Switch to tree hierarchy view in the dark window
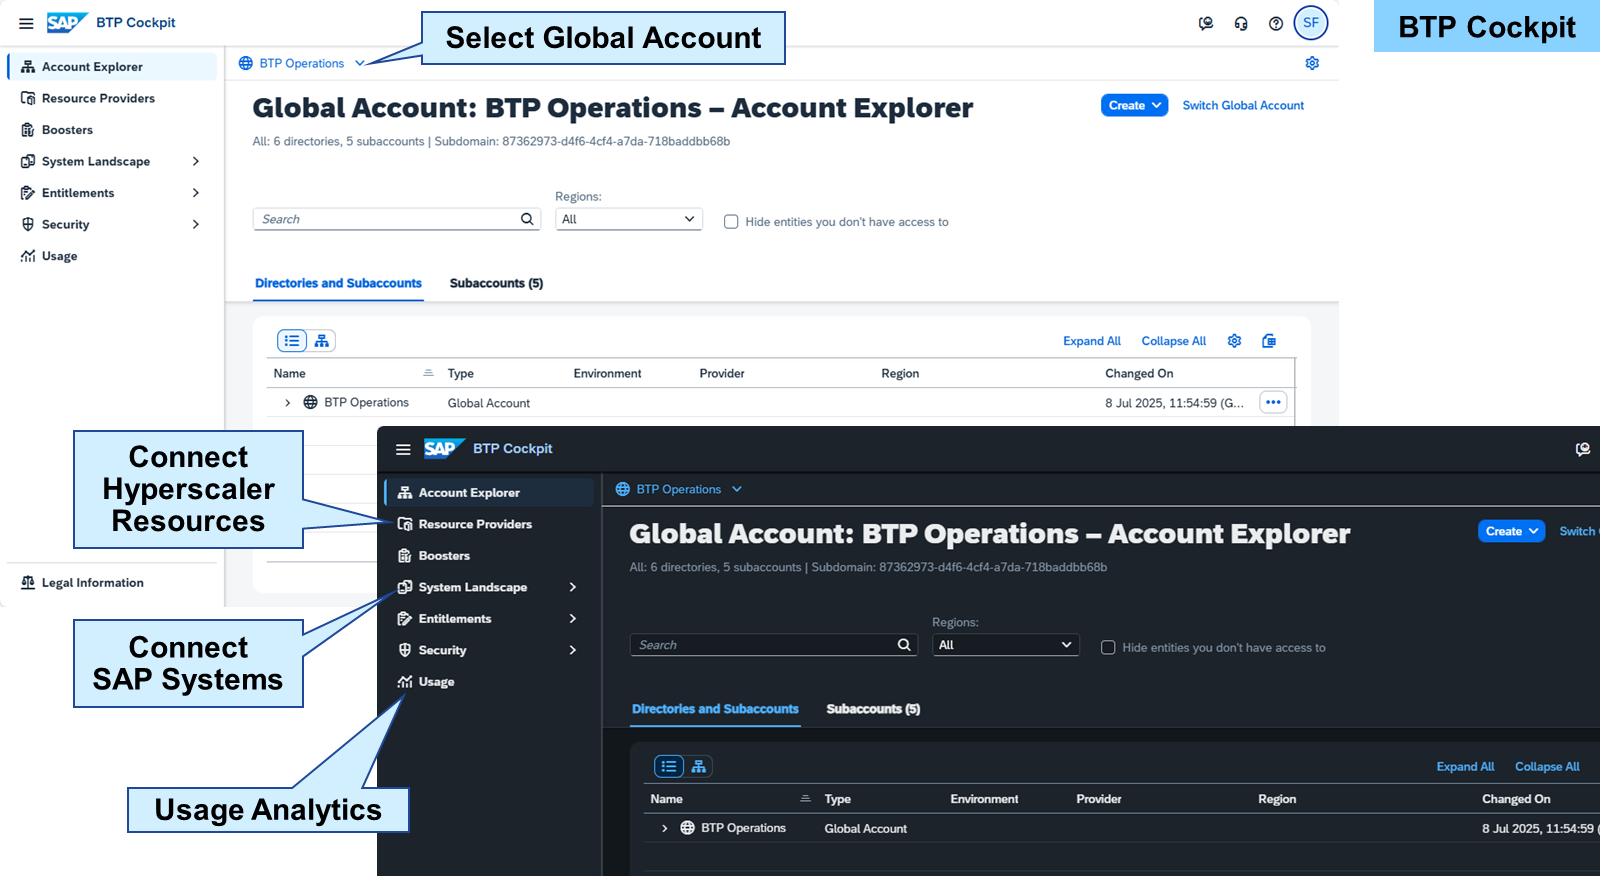This screenshot has height=876, width=1600. pos(699,767)
